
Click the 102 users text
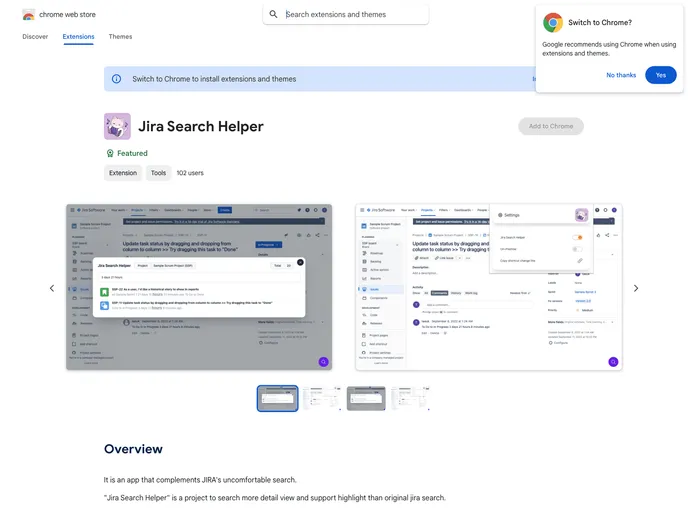click(190, 173)
